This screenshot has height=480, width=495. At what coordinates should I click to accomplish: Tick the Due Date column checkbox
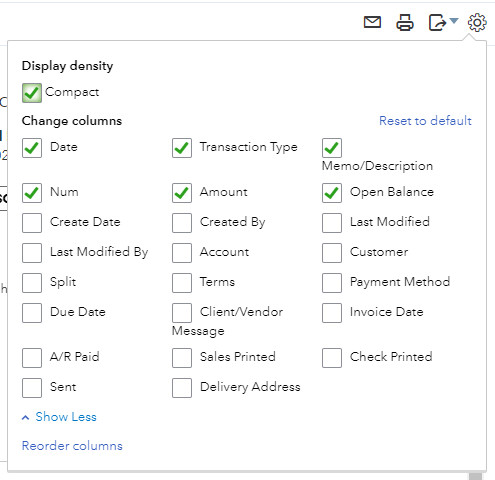coord(32,313)
